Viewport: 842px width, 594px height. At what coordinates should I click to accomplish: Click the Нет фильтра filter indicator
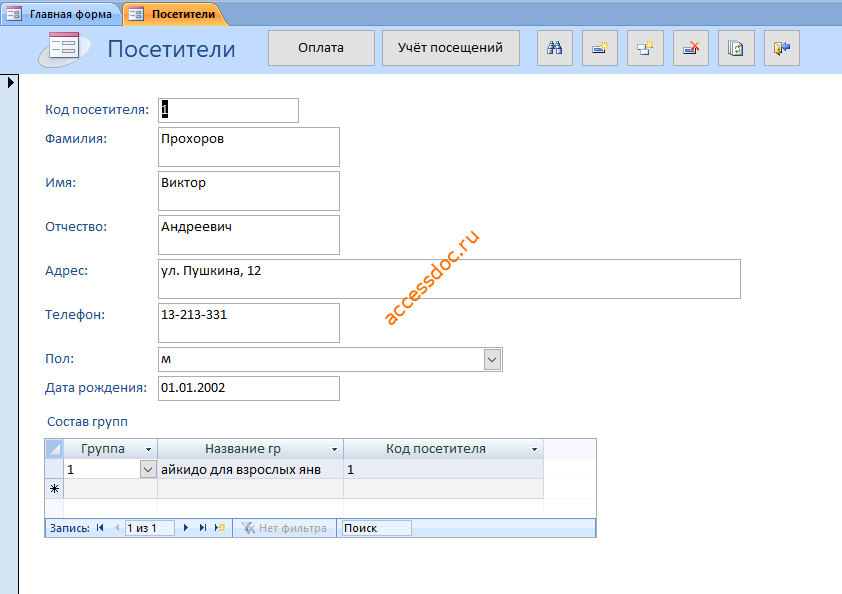[x=285, y=528]
